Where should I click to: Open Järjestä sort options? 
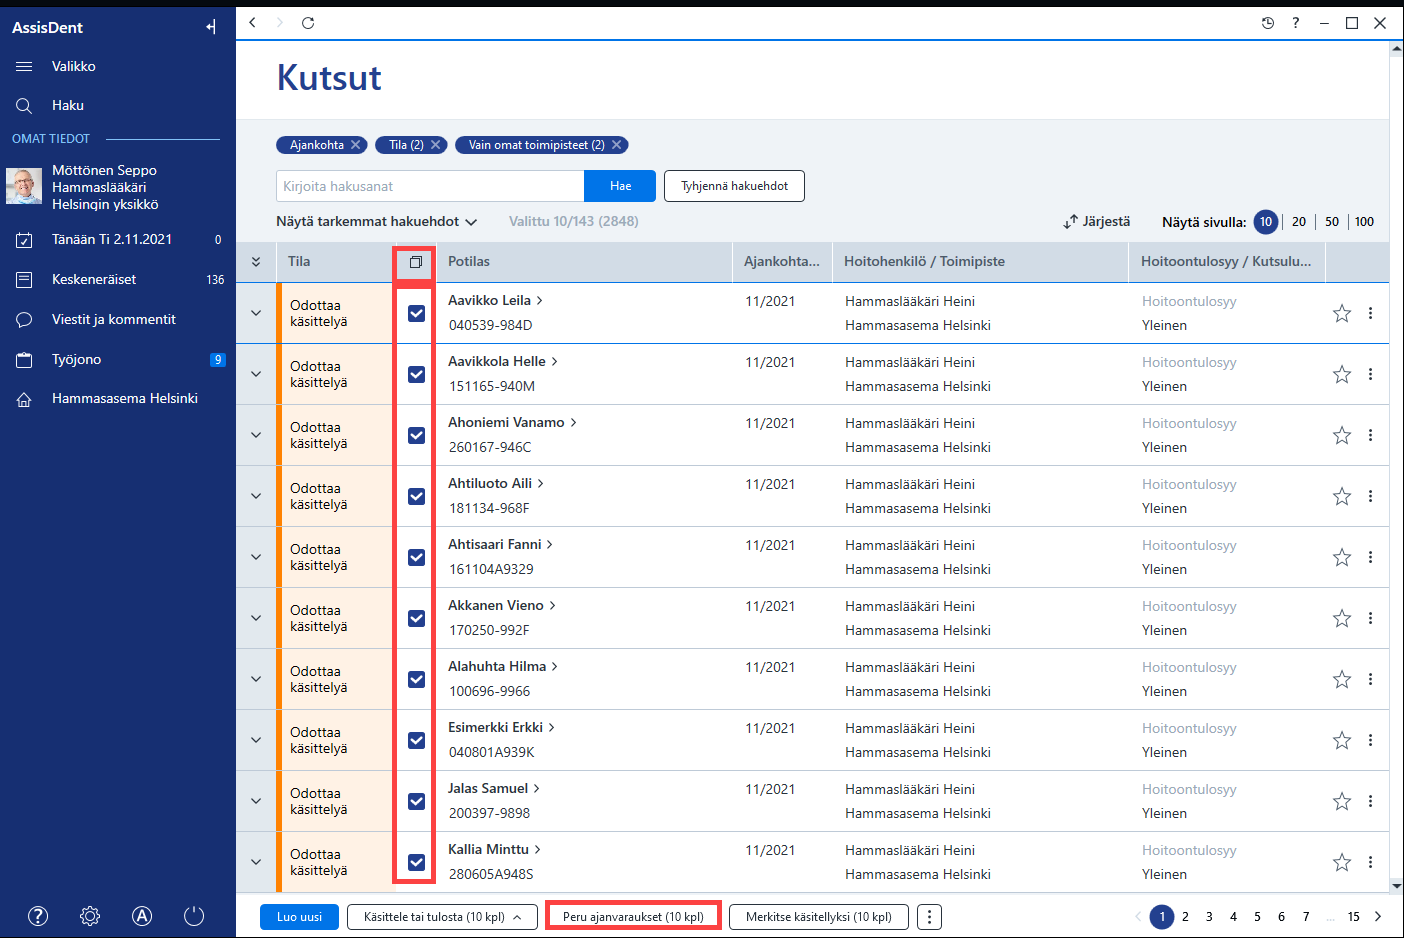tap(1097, 222)
